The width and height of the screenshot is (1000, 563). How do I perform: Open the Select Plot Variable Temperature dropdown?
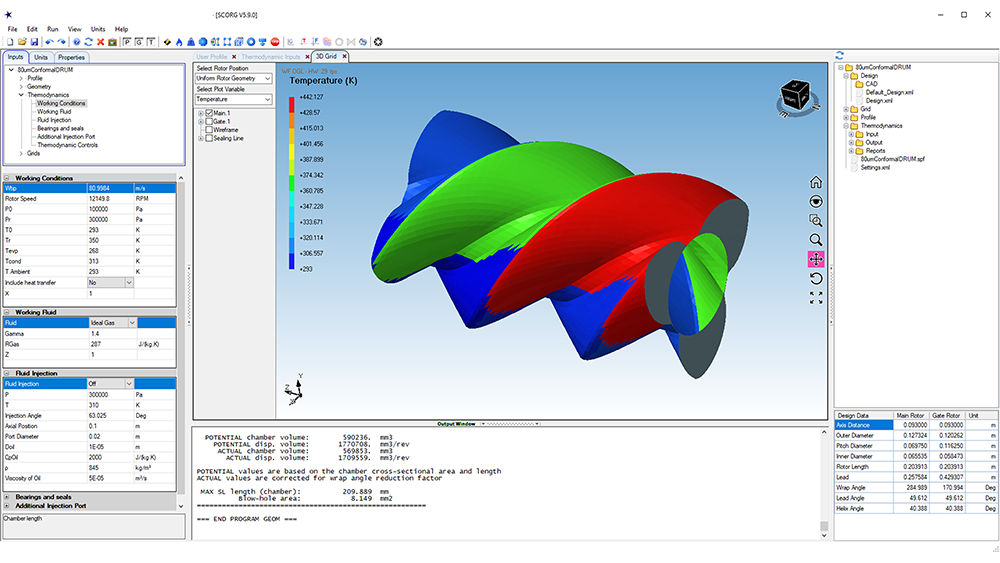pyautogui.click(x=233, y=99)
